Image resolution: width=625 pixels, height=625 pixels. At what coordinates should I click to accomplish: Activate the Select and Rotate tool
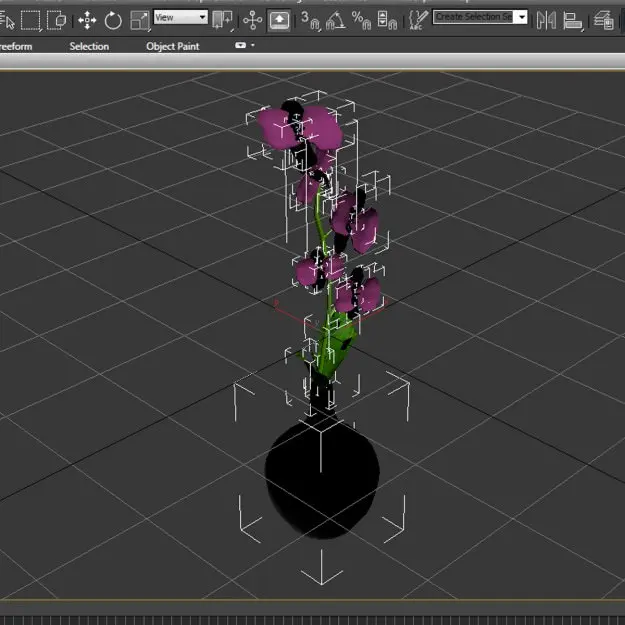click(x=113, y=20)
